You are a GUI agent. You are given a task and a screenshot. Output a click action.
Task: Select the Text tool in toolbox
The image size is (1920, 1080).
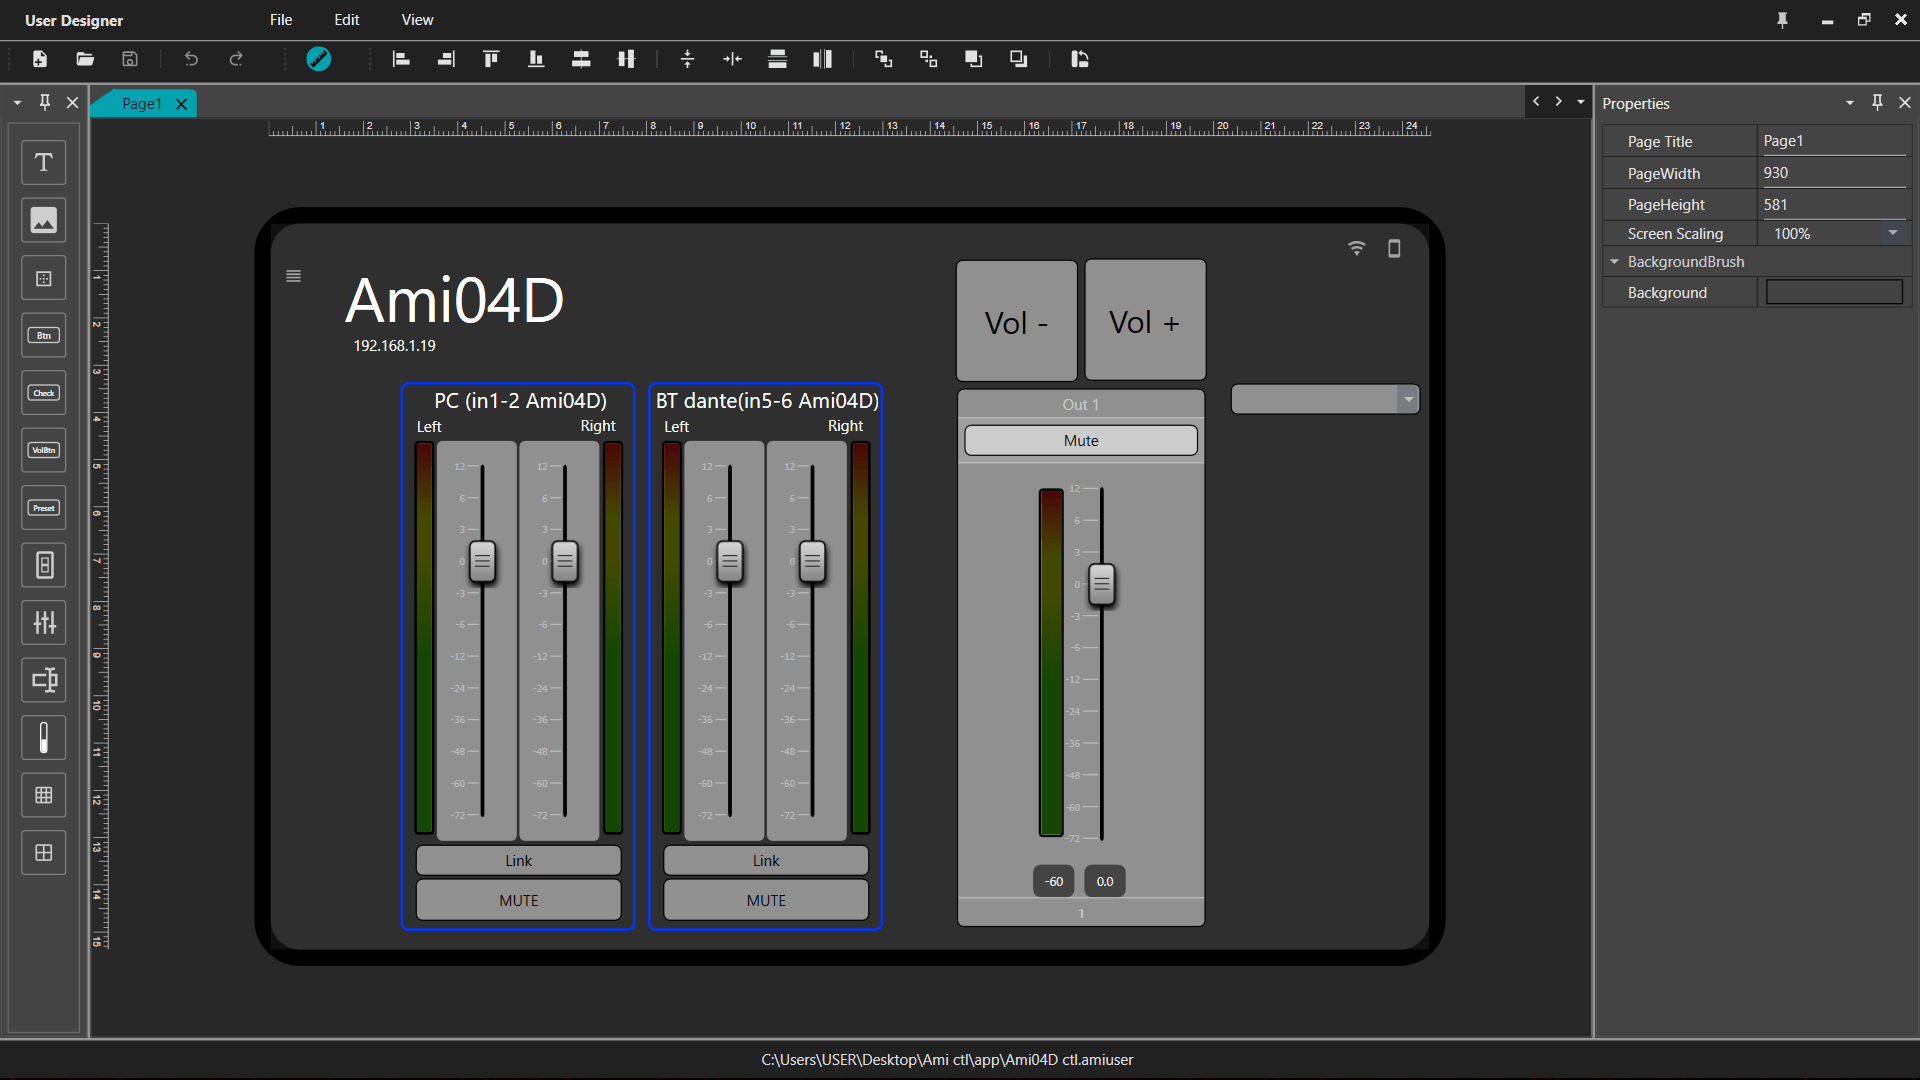tap(44, 162)
